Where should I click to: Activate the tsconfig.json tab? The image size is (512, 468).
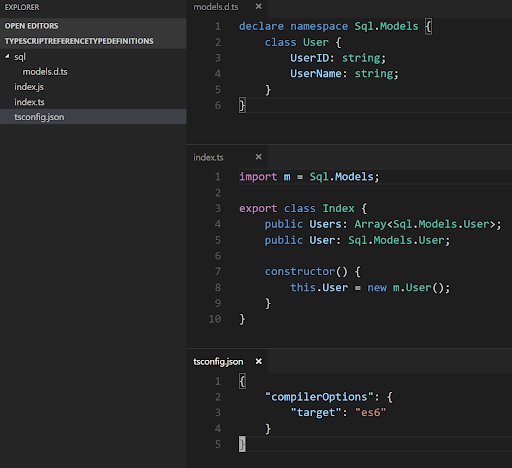[x=218, y=362]
